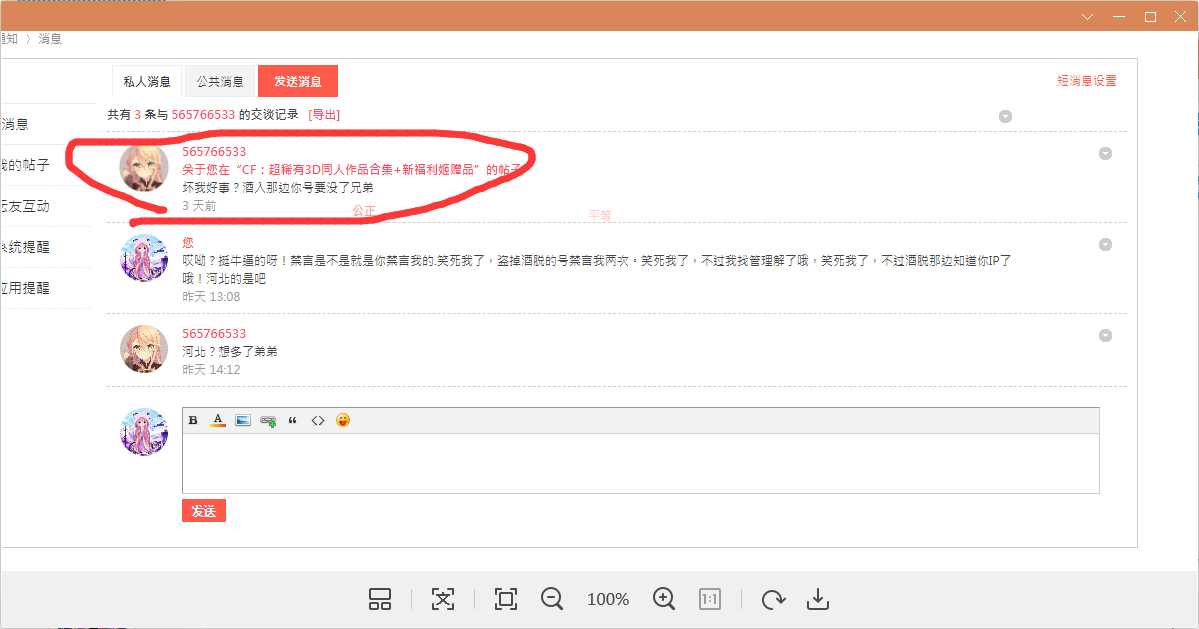This screenshot has width=1199, height=629.
Task: Click the 您 sender name of the second message
Action: coord(188,242)
